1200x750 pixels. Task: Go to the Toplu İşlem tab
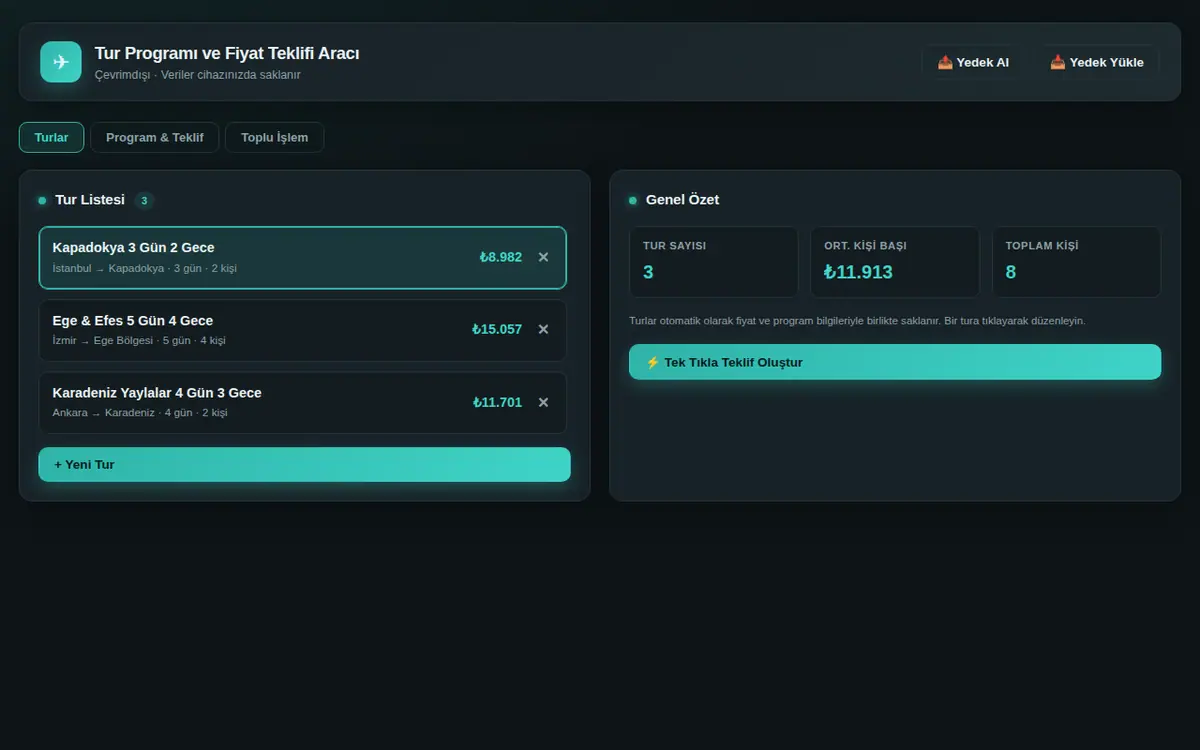[274, 137]
